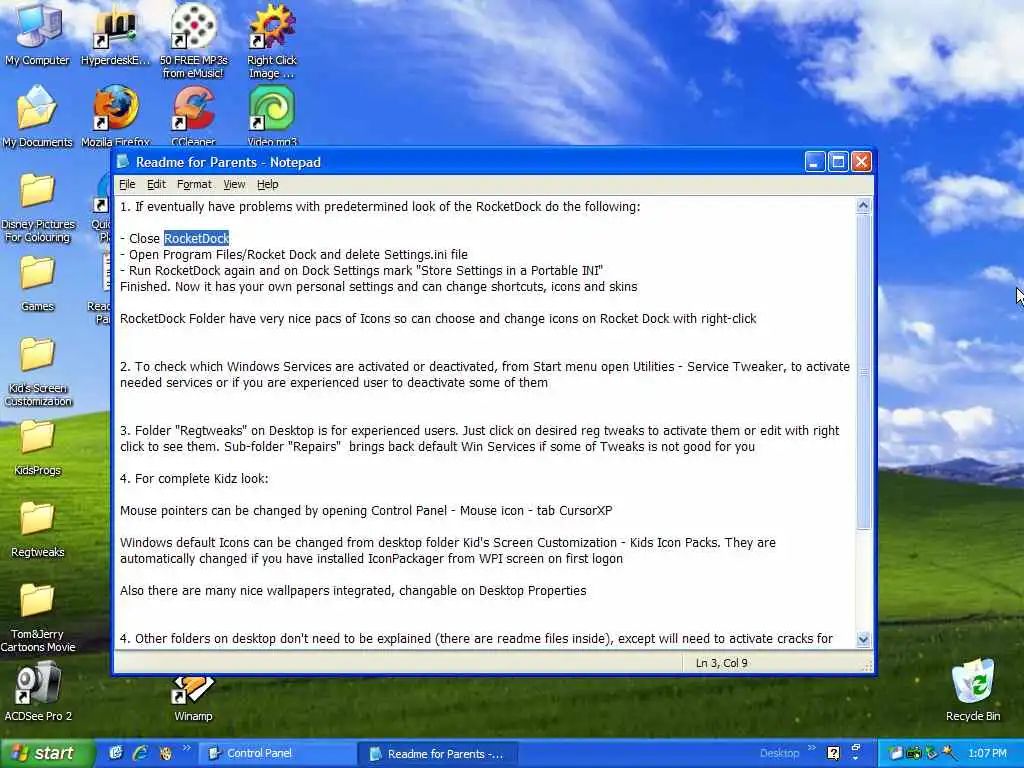
Task: Click the line mentioning Settings.ini file
Action: click(x=294, y=255)
